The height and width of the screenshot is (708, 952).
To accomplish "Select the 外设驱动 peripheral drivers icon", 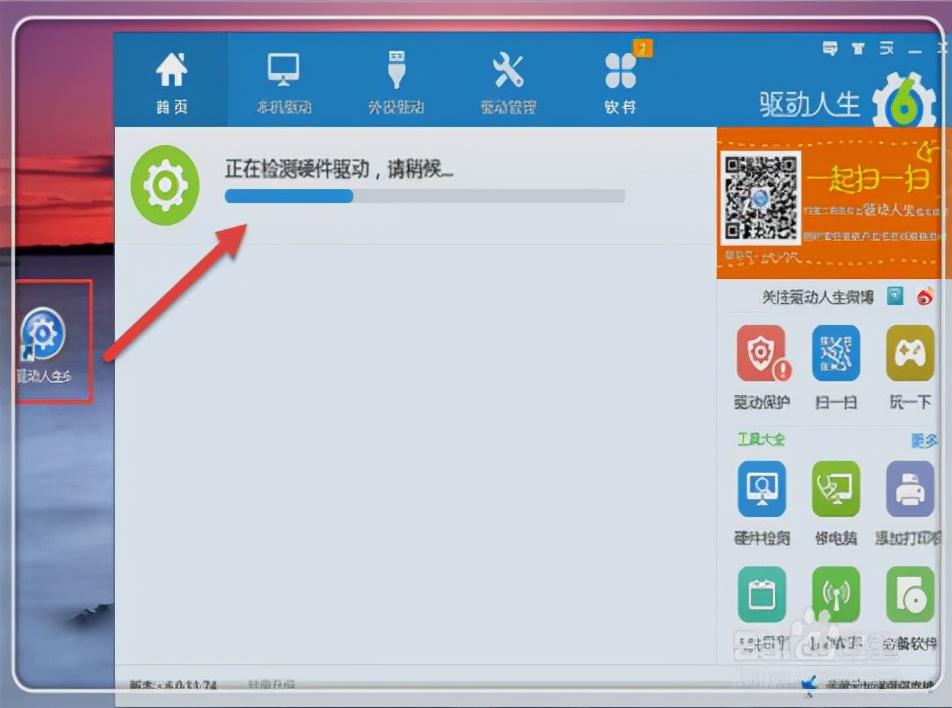I will pyautogui.click(x=396, y=80).
